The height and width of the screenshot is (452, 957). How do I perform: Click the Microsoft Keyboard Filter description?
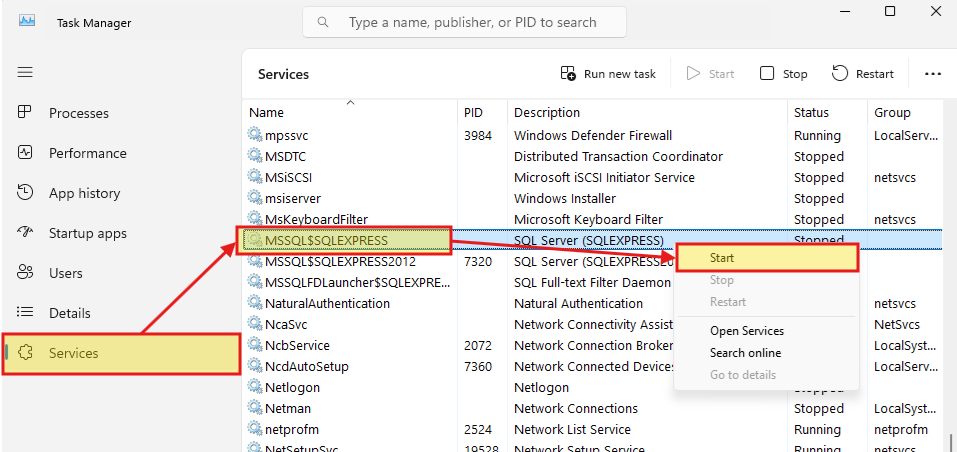click(x=588, y=219)
